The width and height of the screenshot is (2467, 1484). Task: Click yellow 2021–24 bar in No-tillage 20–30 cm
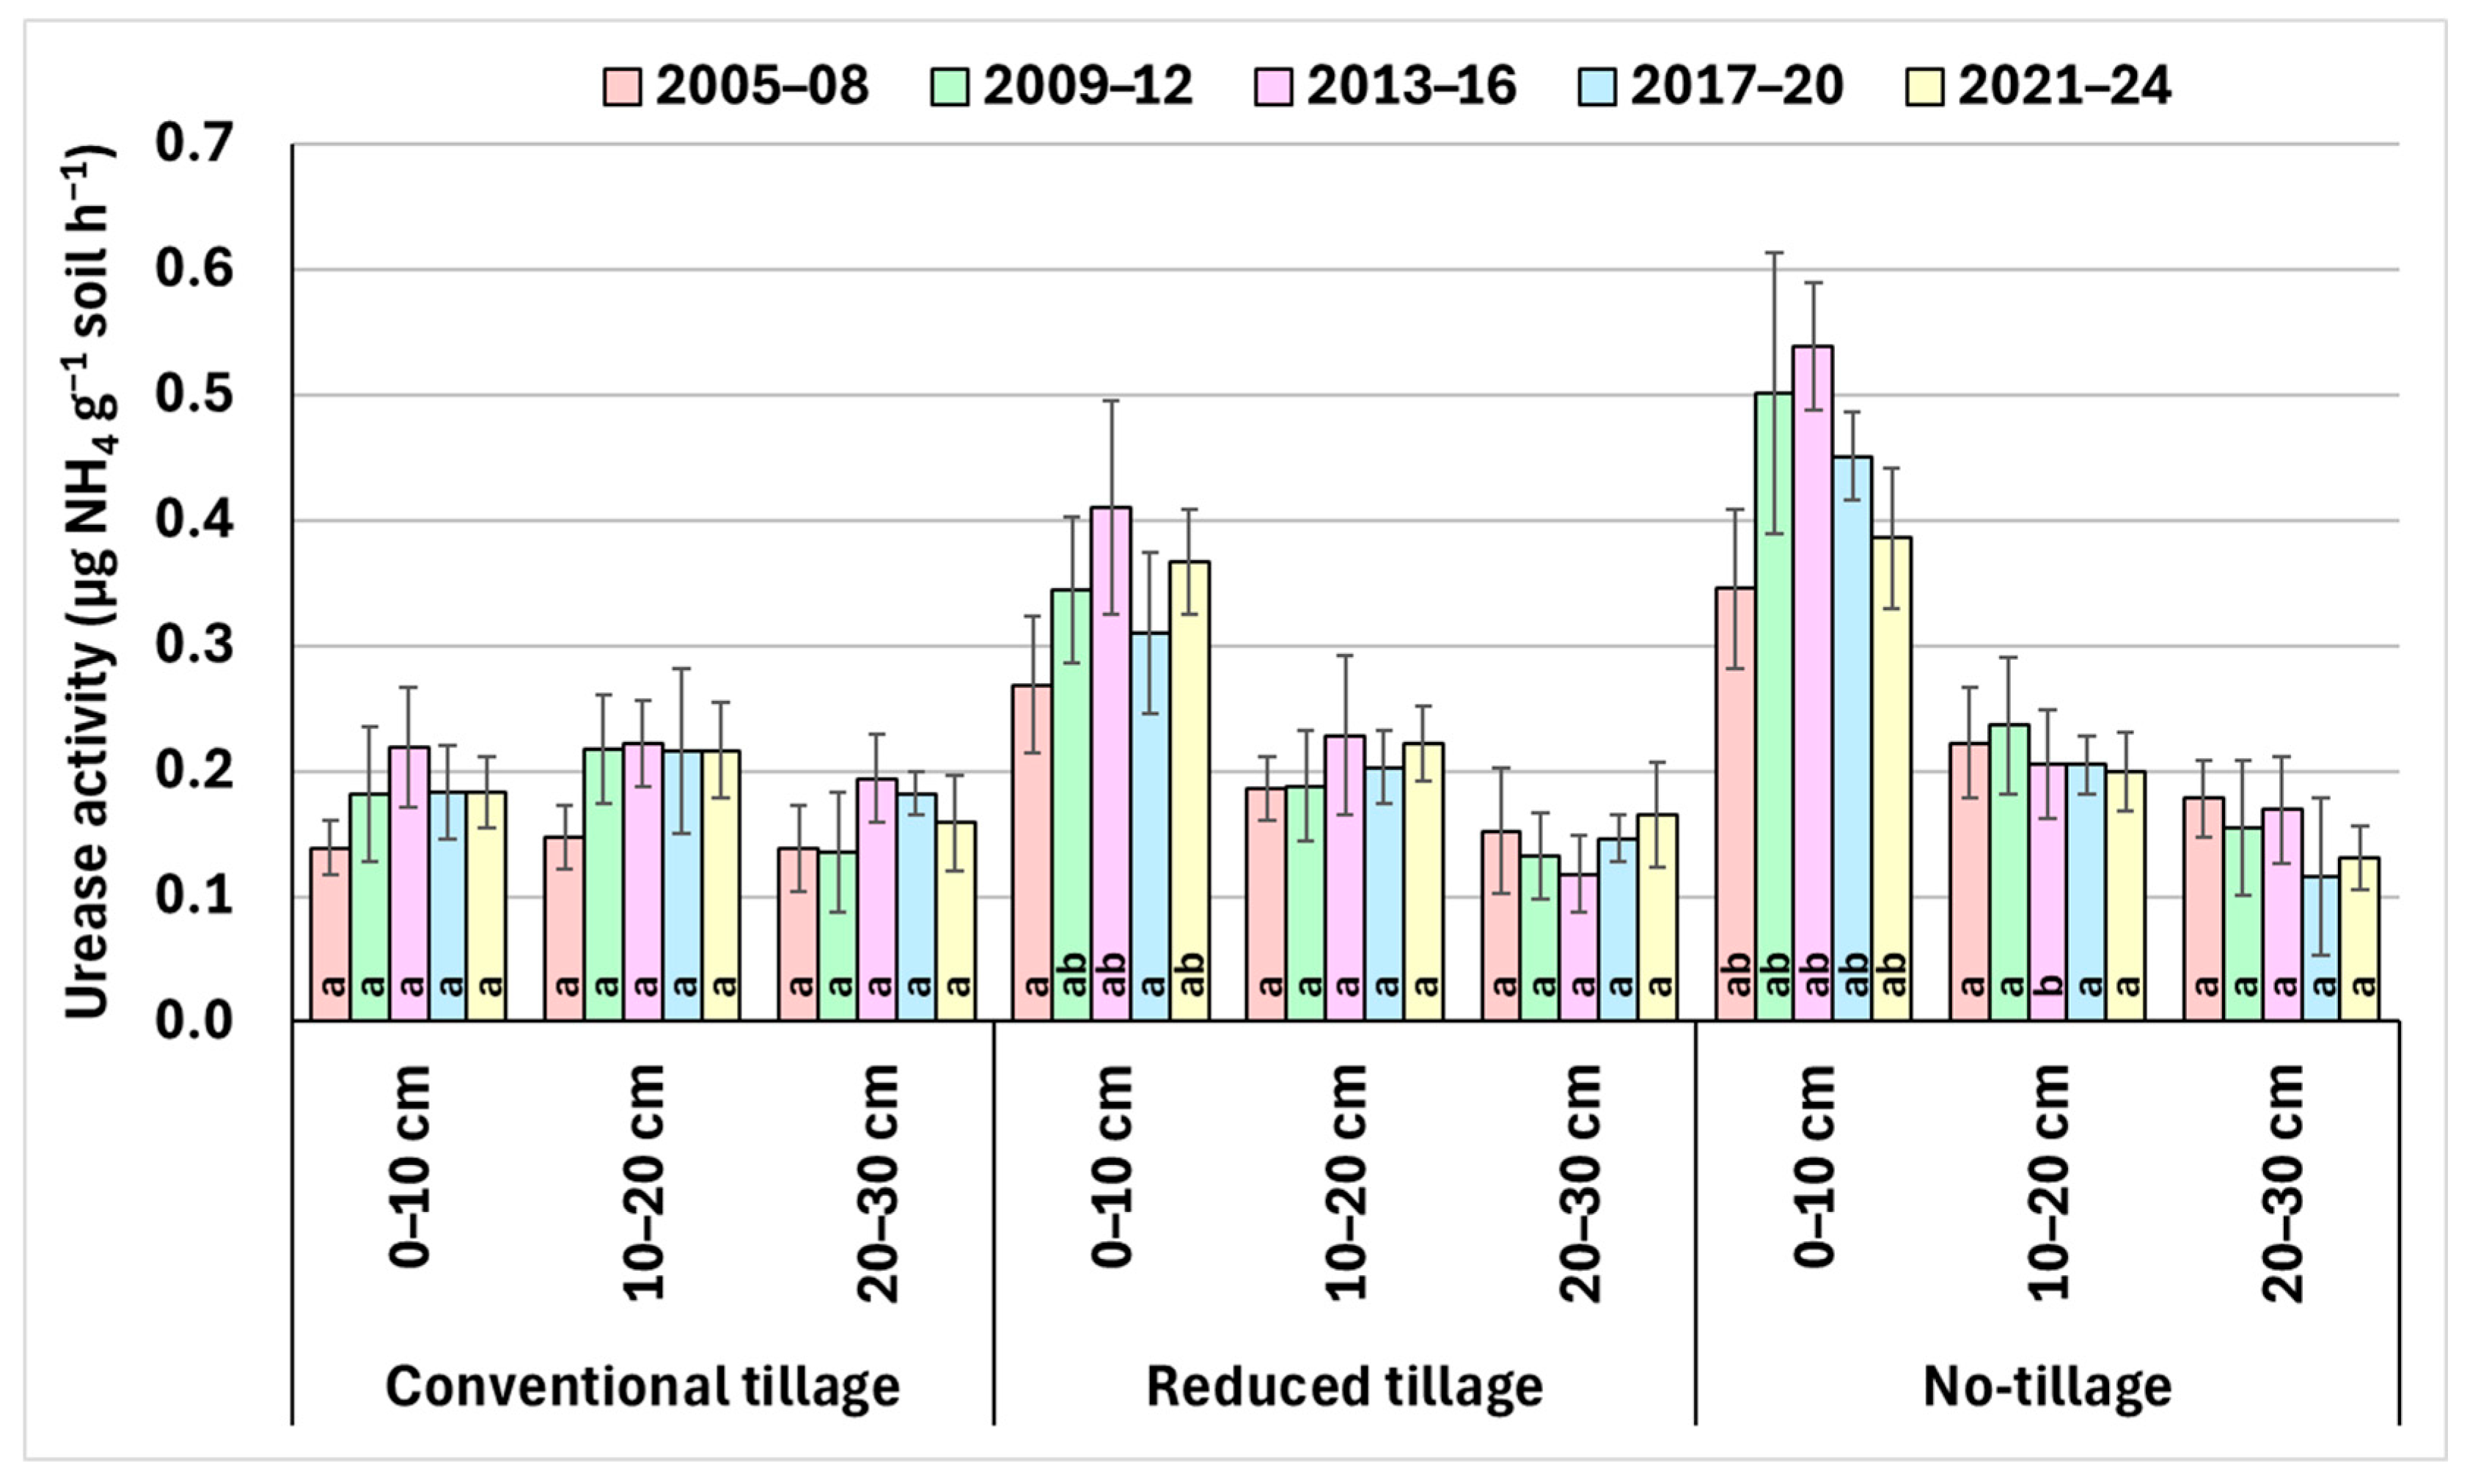point(2359,939)
